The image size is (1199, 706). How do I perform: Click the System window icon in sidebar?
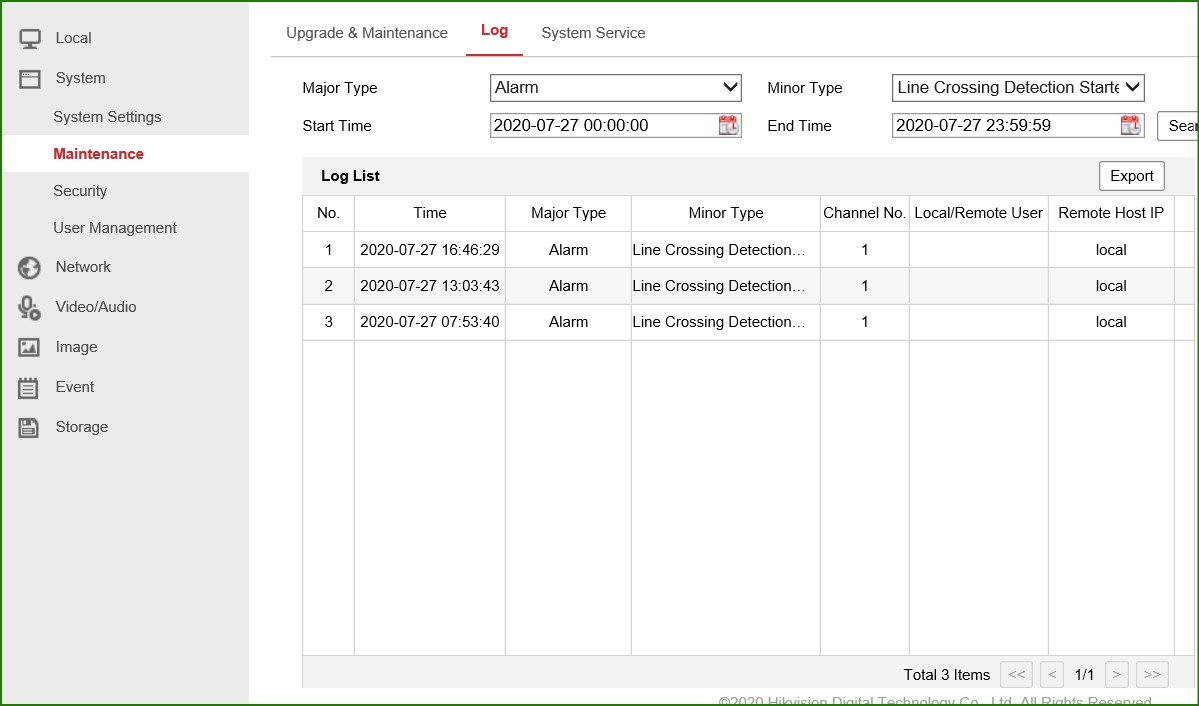coord(30,79)
